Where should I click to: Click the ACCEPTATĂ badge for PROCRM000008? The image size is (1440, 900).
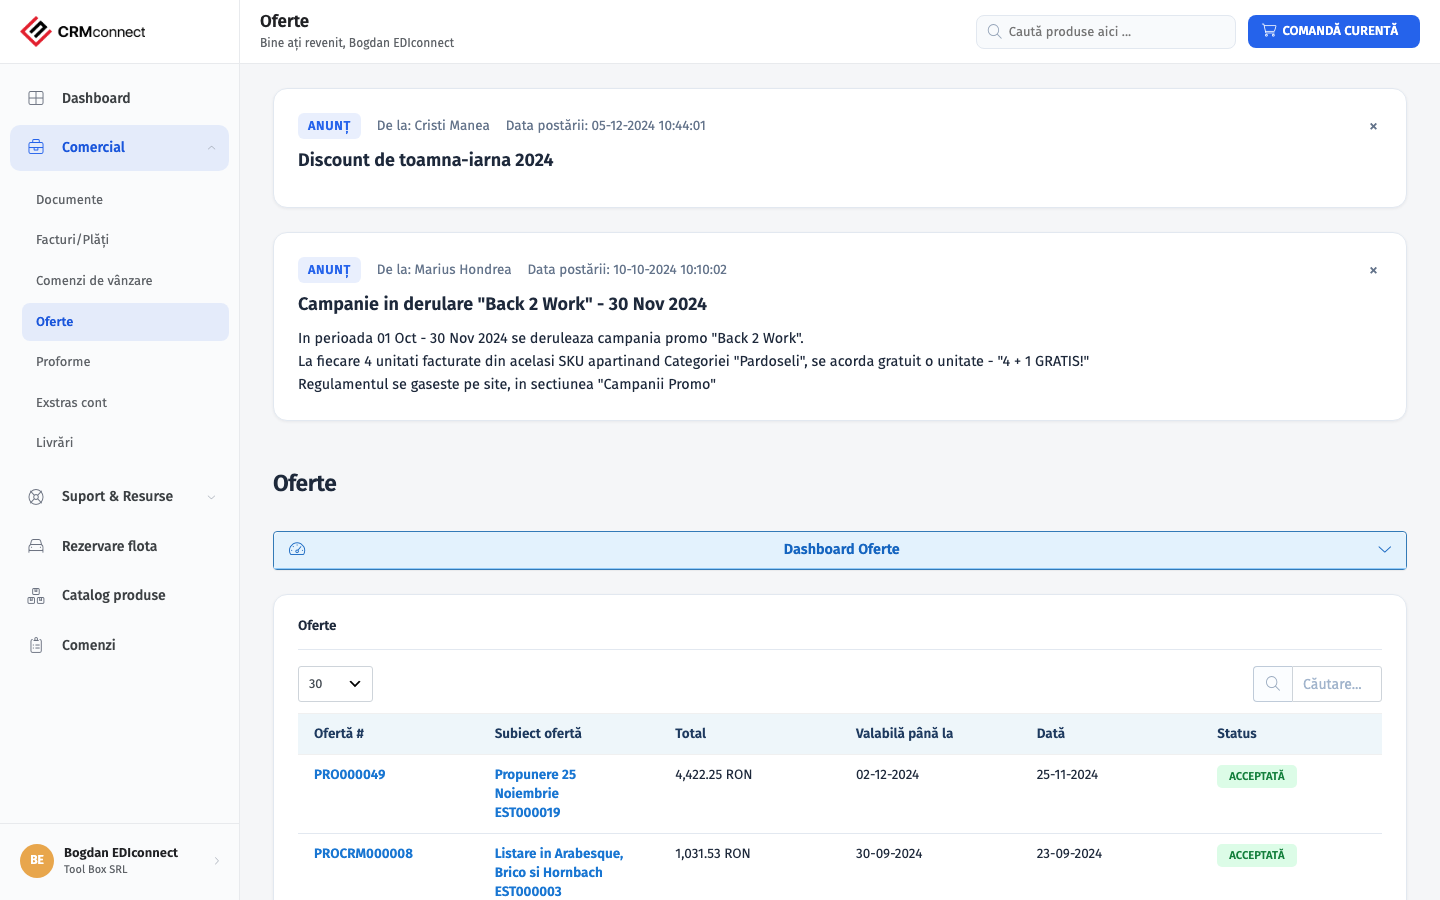(x=1257, y=855)
